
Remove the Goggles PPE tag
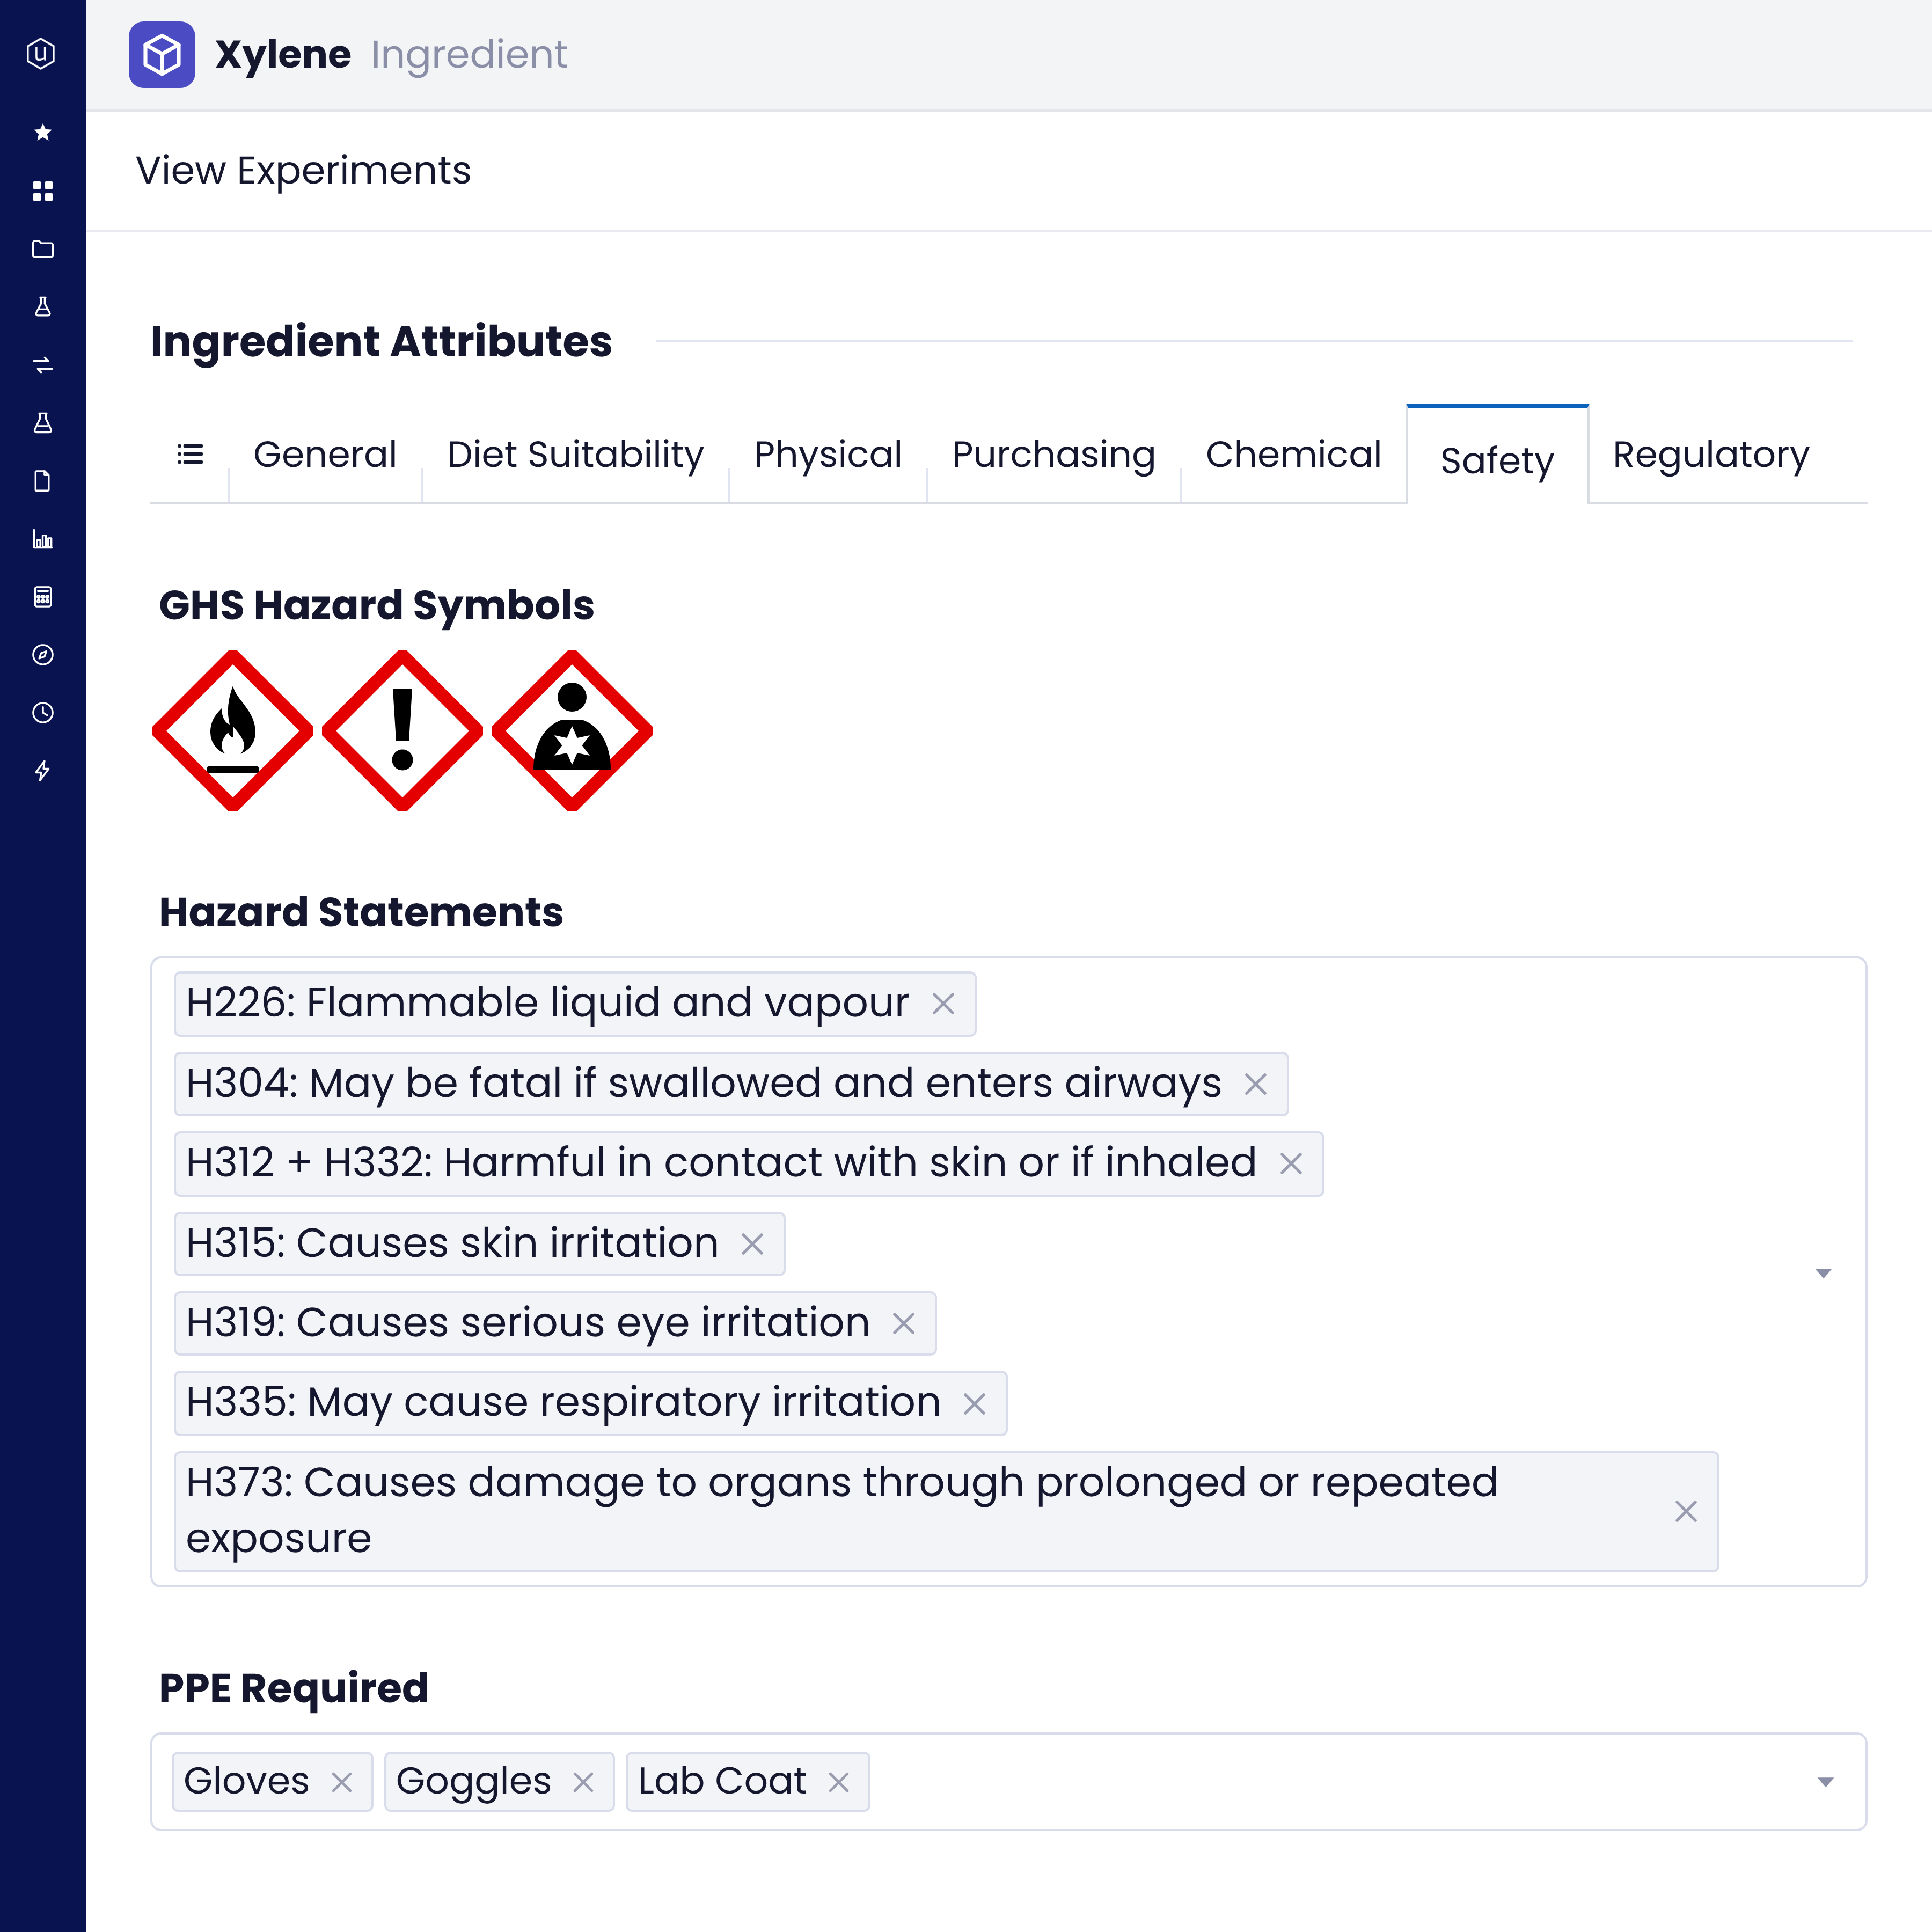(583, 1782)
